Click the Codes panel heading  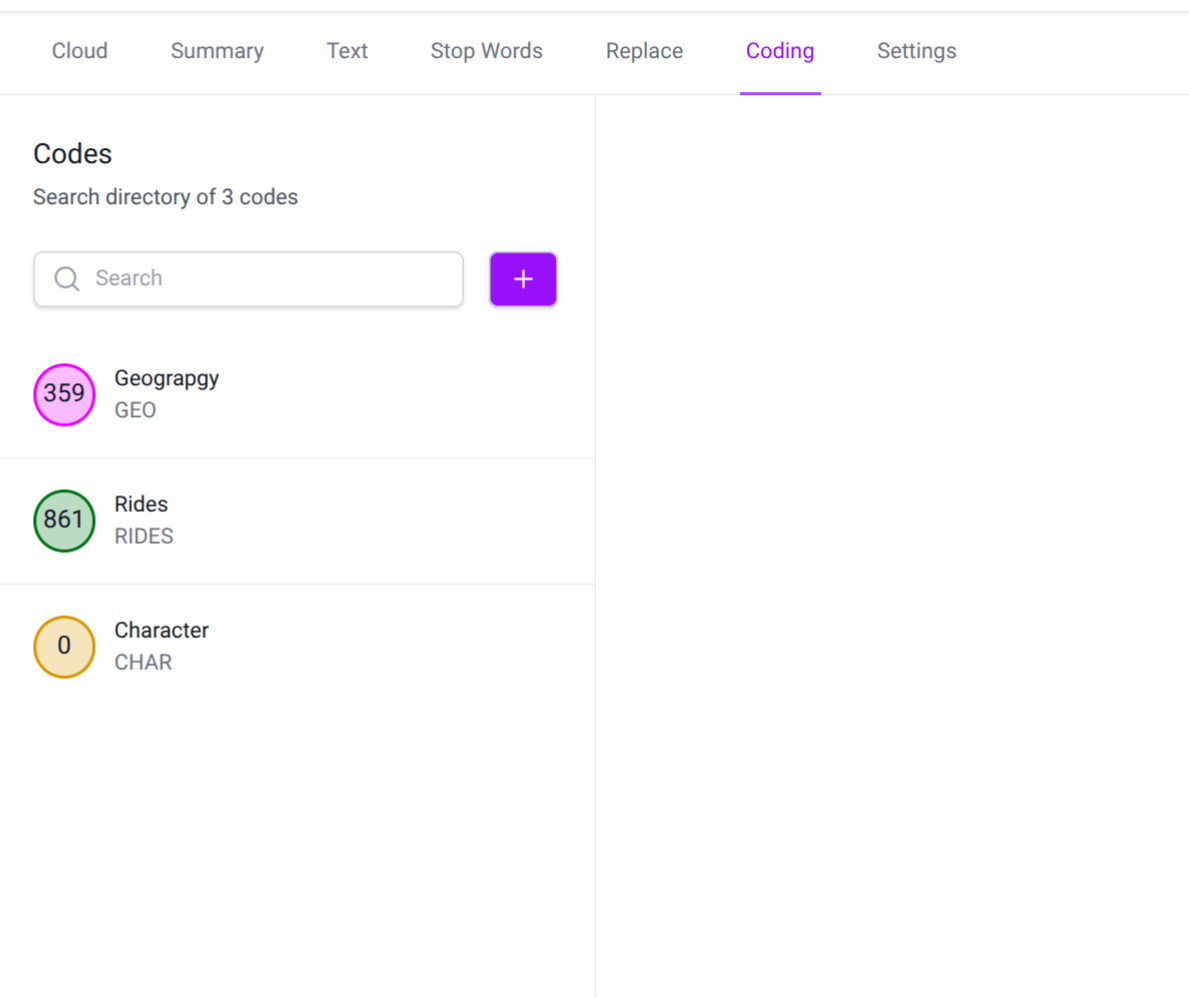(x=73, y=154)
